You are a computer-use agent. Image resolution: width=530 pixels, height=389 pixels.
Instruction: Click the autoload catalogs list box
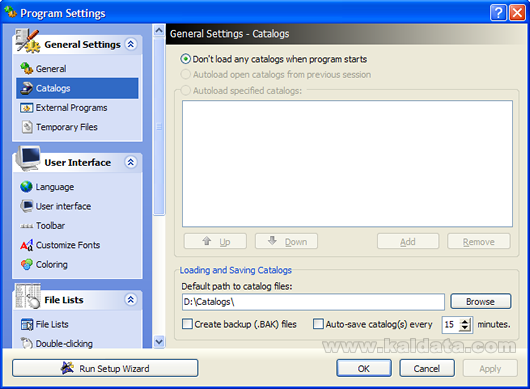(347, 164)
